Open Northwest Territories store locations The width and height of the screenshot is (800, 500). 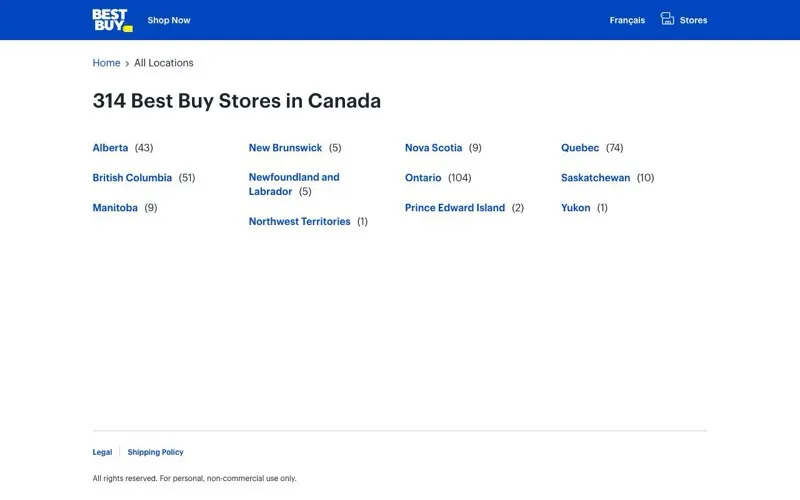click(x=299, y=221)
